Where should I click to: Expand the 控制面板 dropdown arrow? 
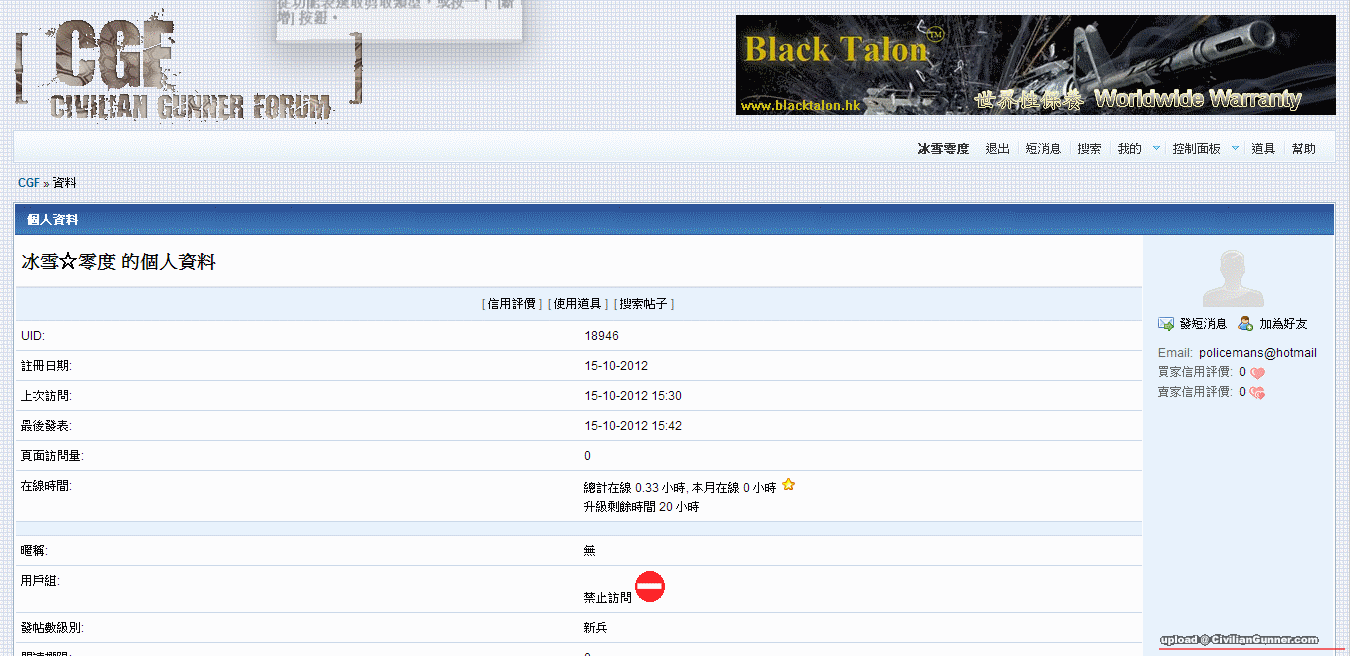[1235, 148]
